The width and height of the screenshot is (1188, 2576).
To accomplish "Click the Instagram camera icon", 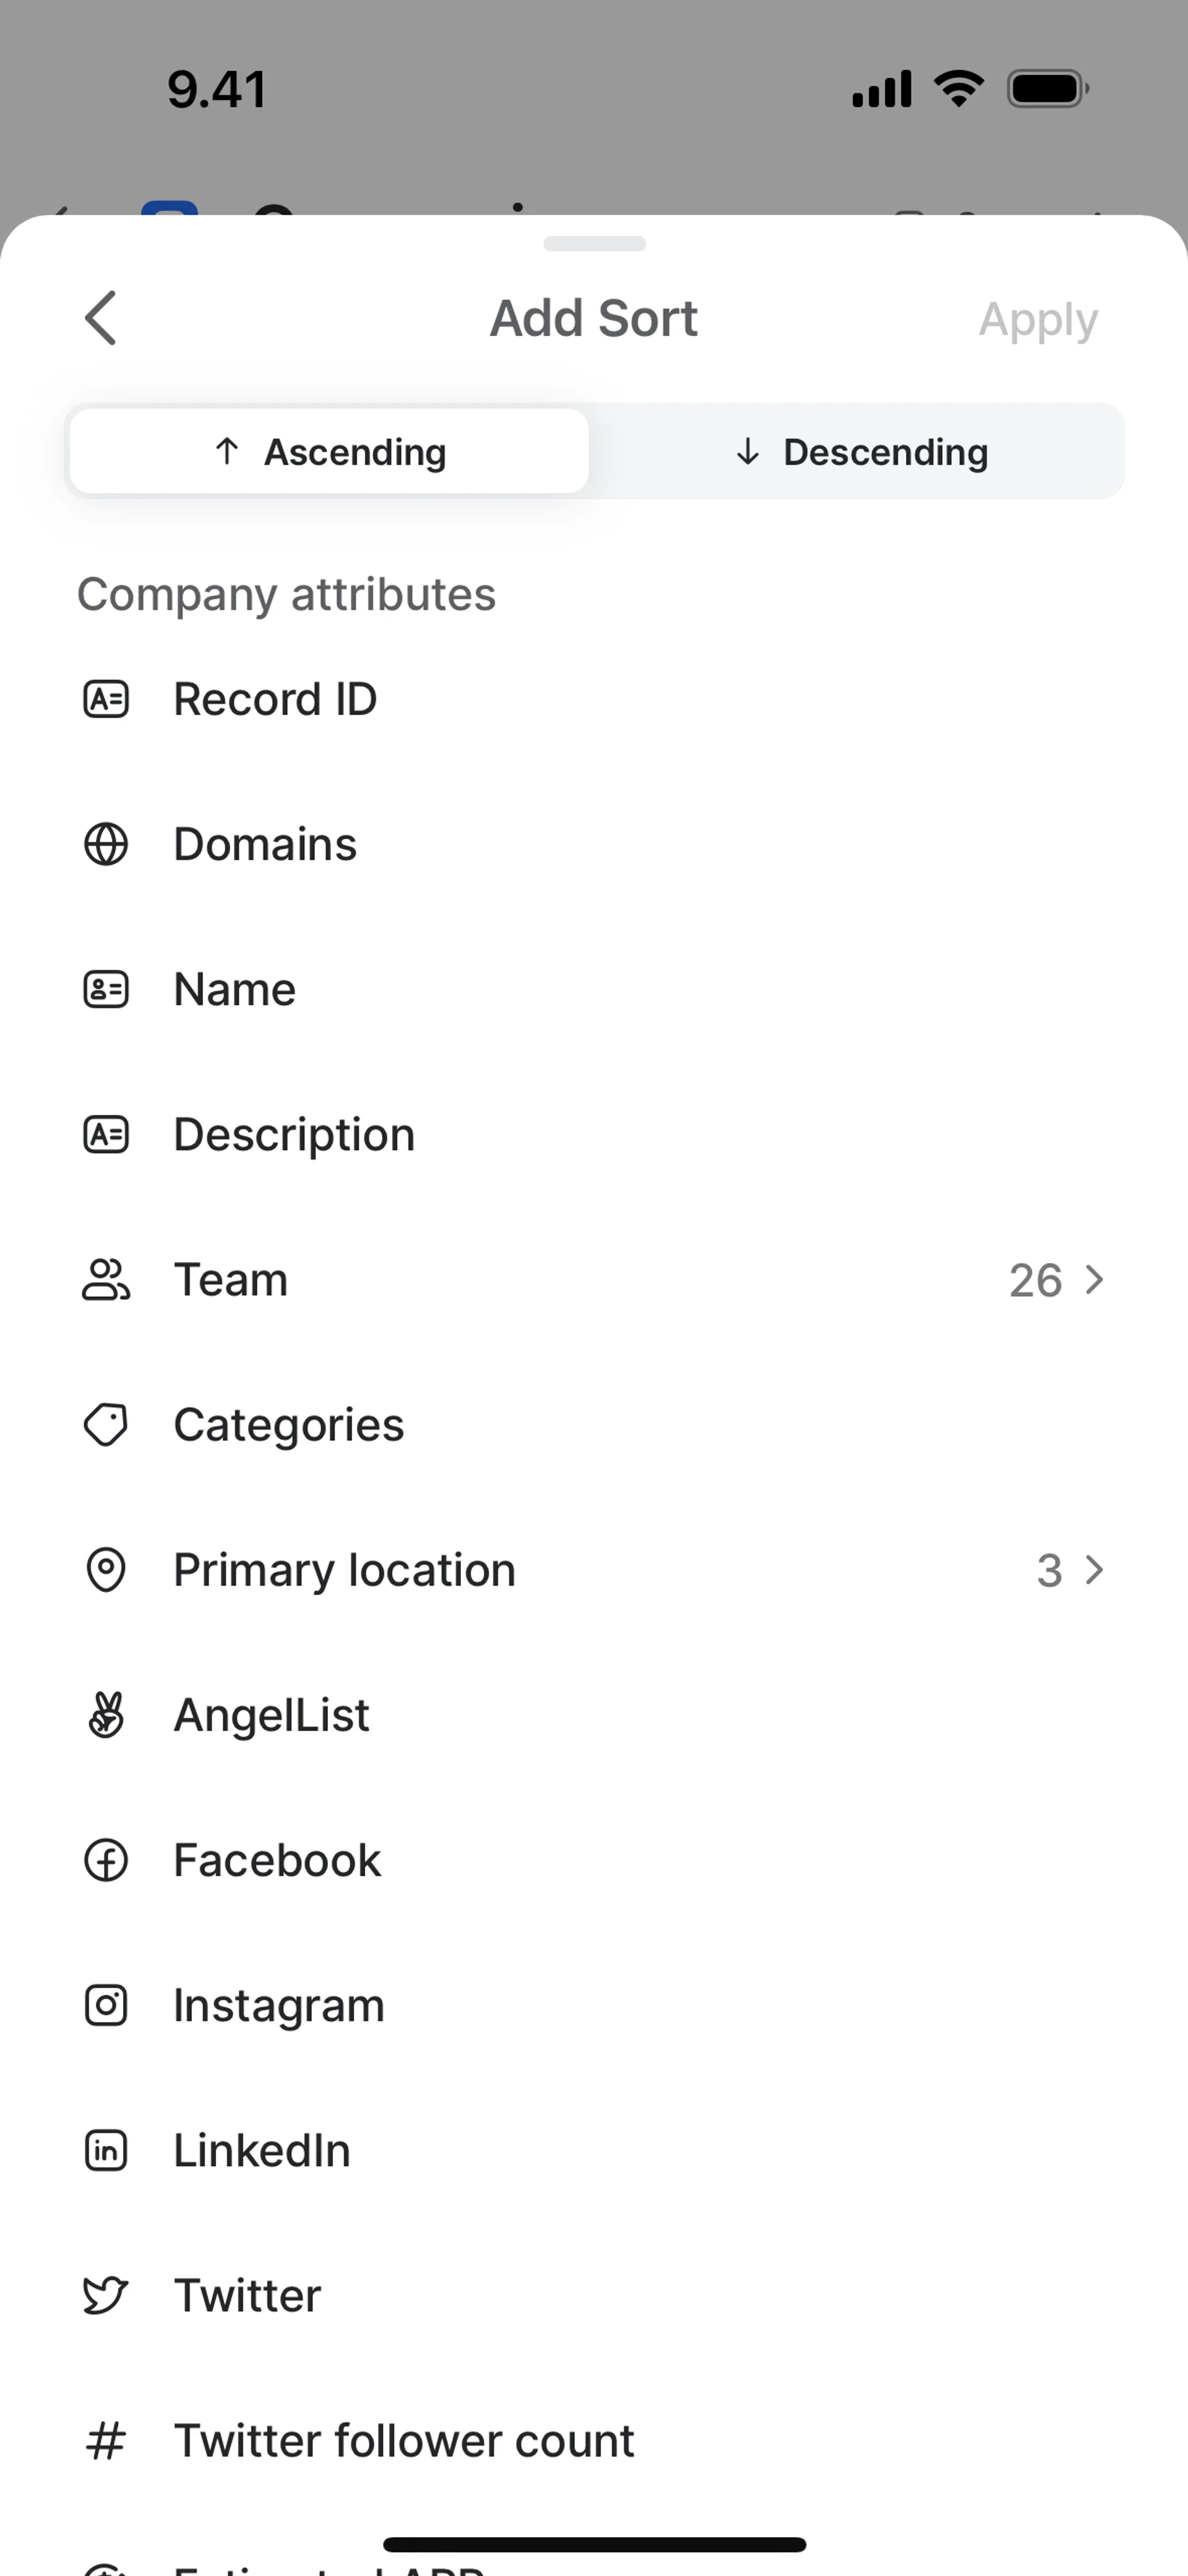I will click(106, 2005).
